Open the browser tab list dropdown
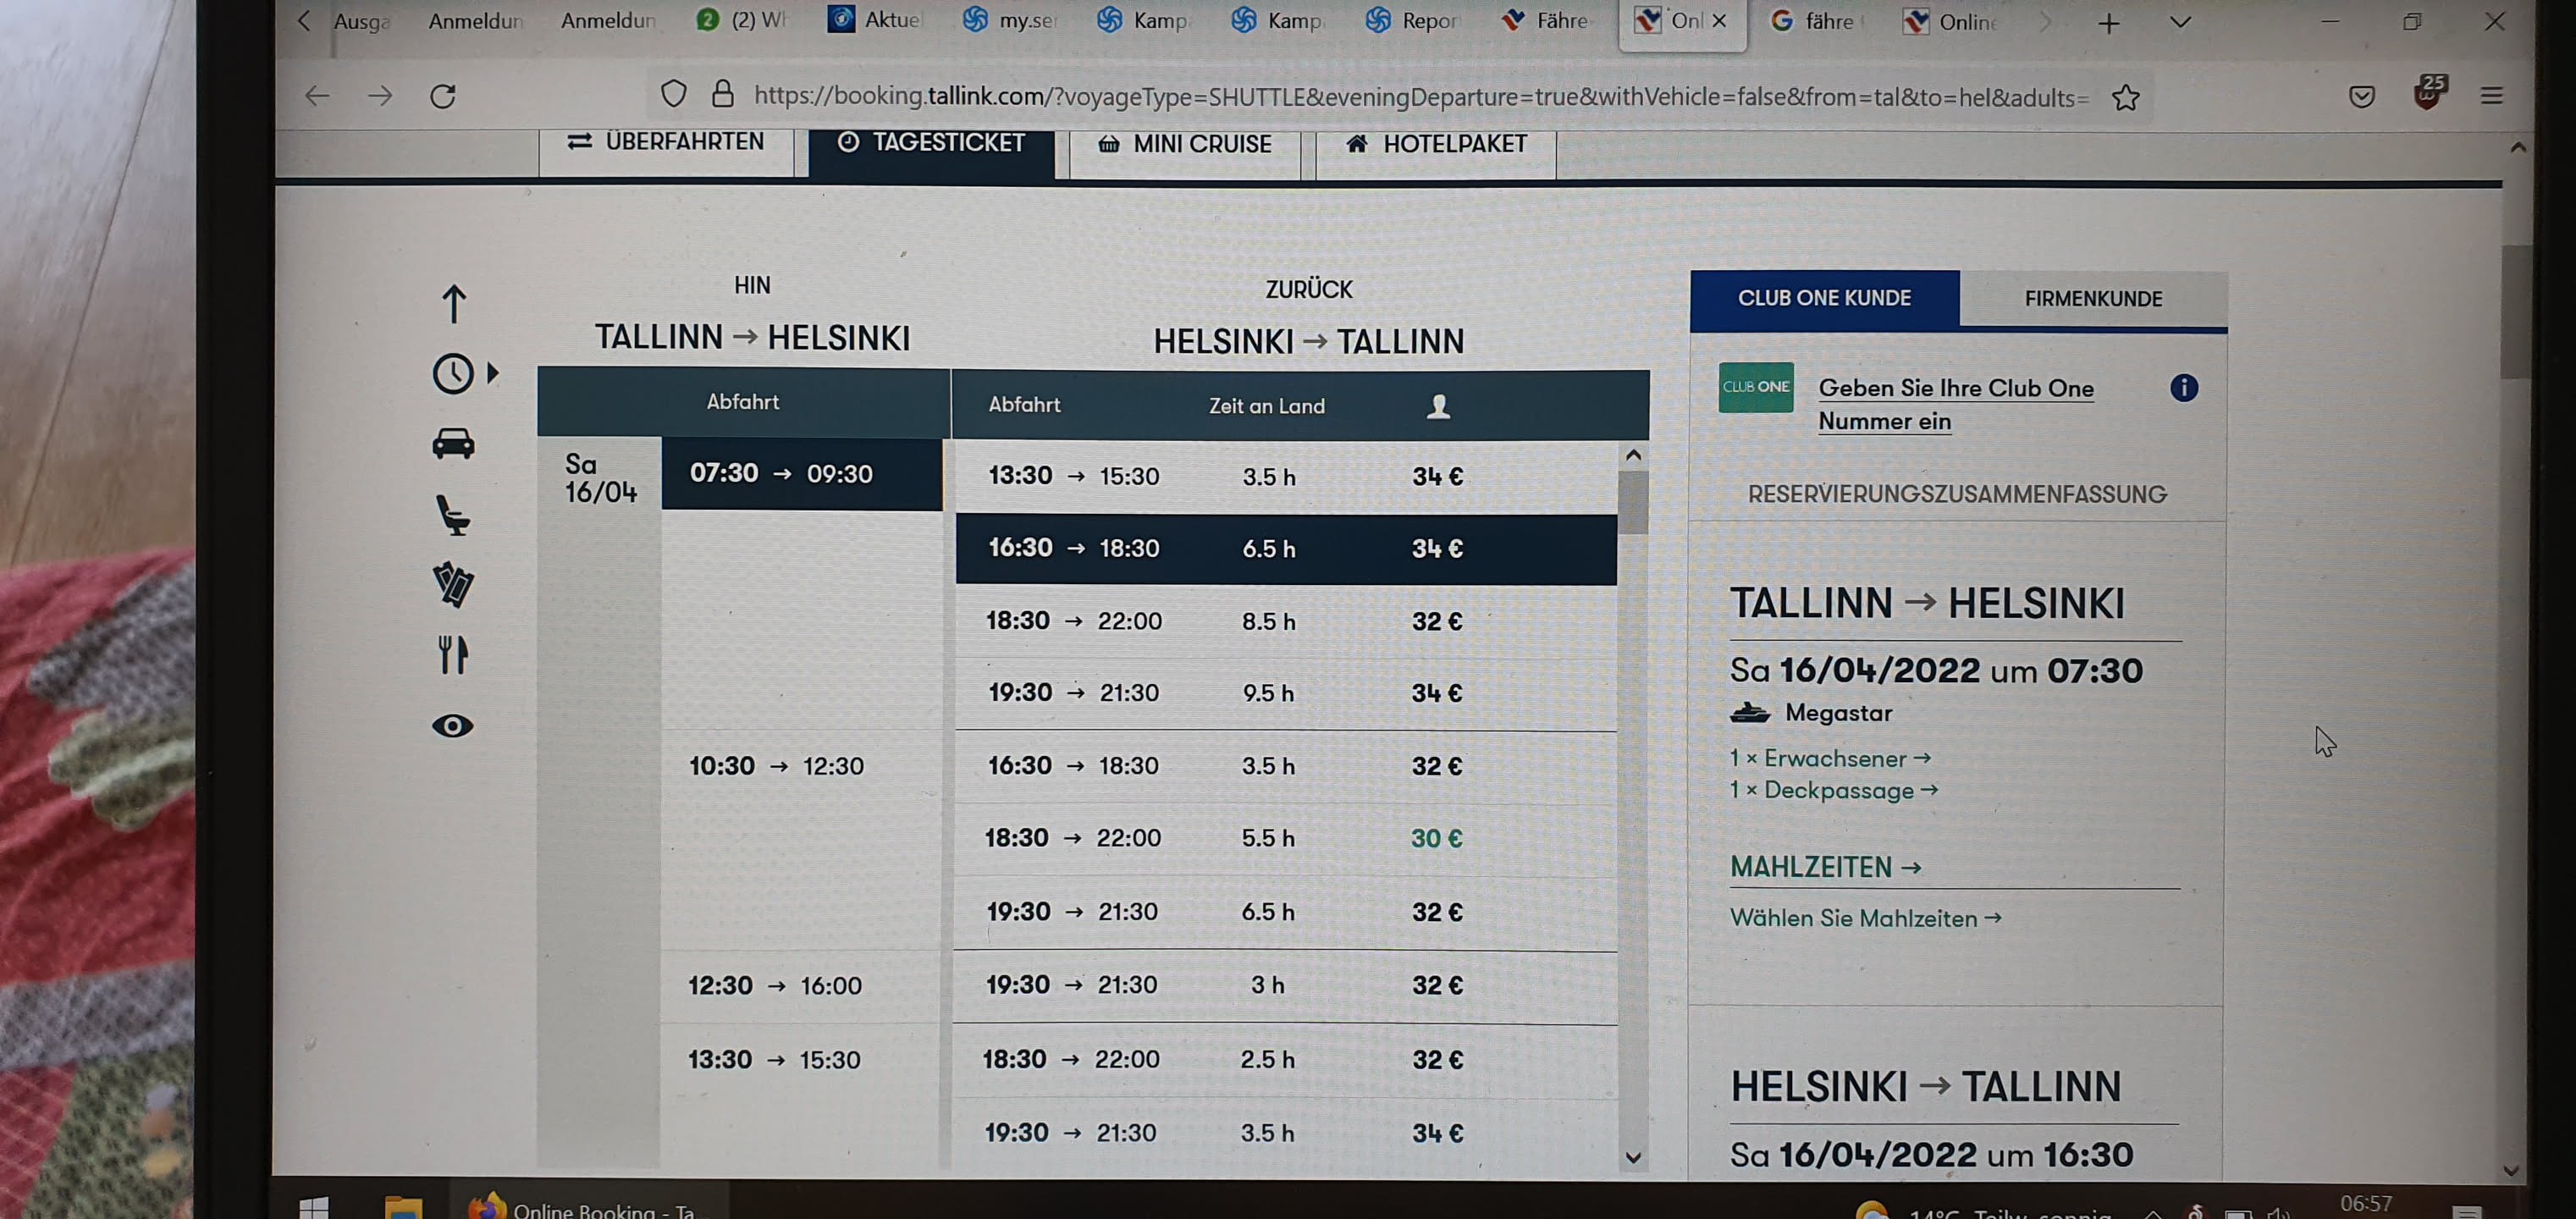 click(2180, 22)
